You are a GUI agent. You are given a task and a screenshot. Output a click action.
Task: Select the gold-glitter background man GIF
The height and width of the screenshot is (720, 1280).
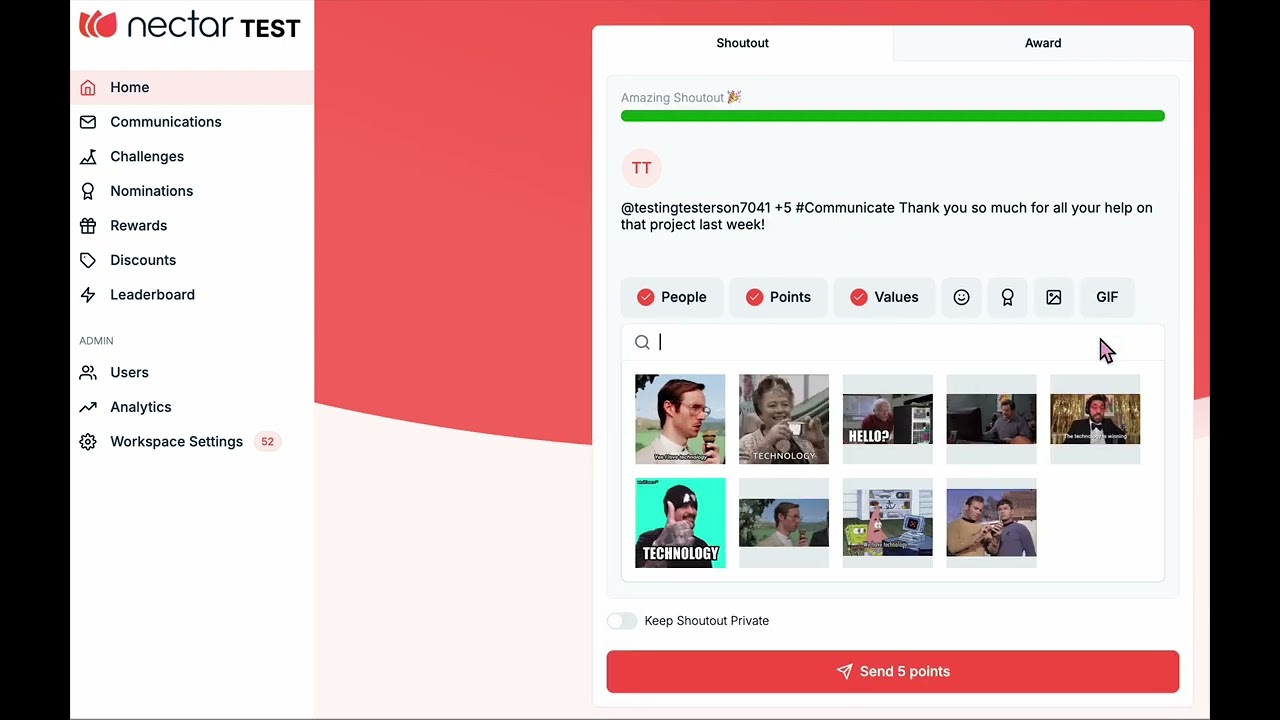coord(1095,419)
